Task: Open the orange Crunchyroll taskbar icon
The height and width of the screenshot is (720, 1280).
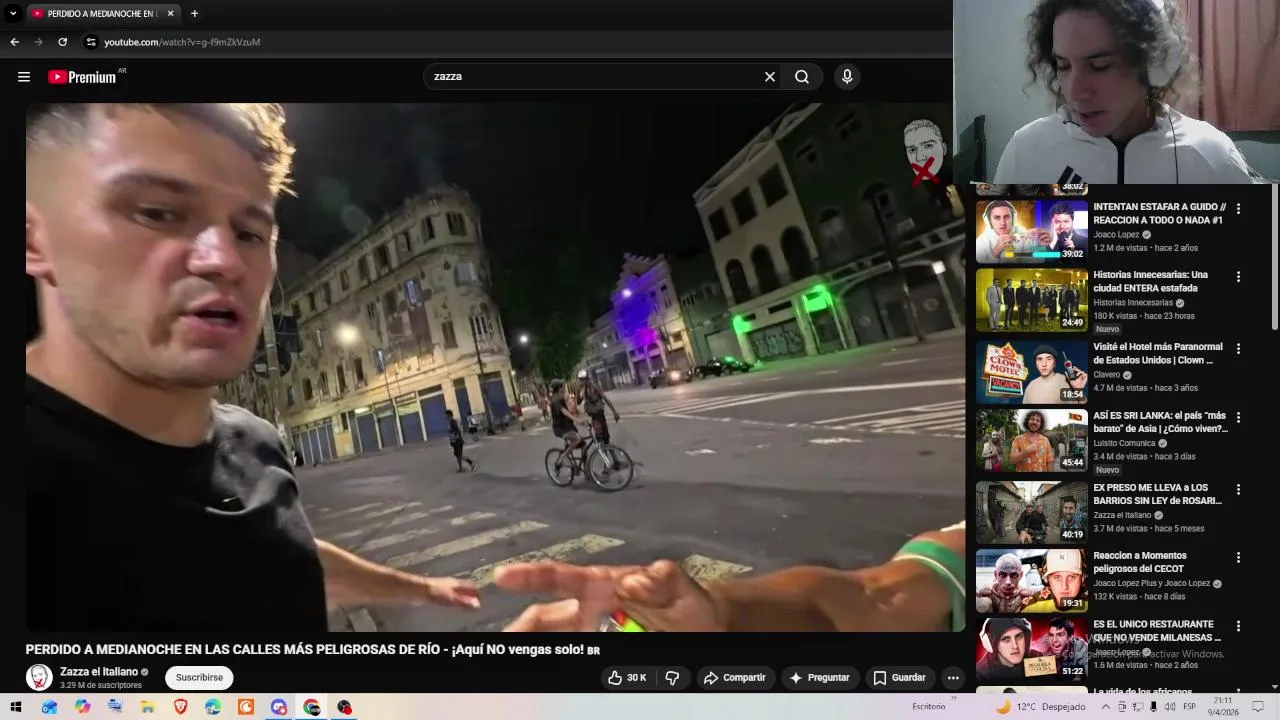Action: (x=246, y=707)
